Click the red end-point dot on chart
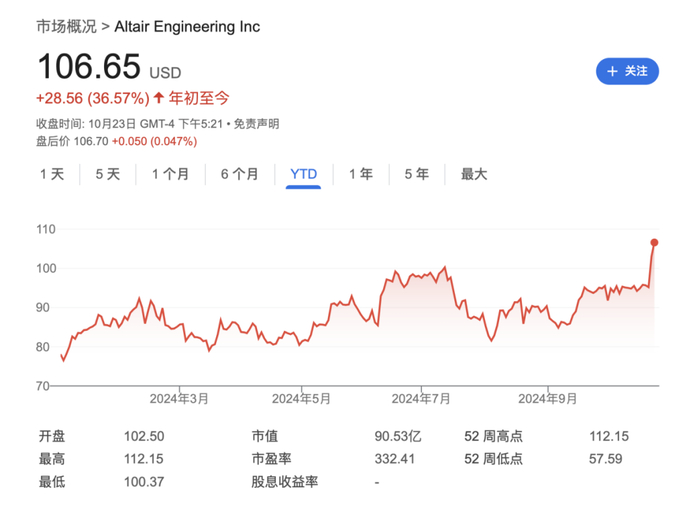Image resolution: width=700 pixels, height=506 pixels. 655,242
